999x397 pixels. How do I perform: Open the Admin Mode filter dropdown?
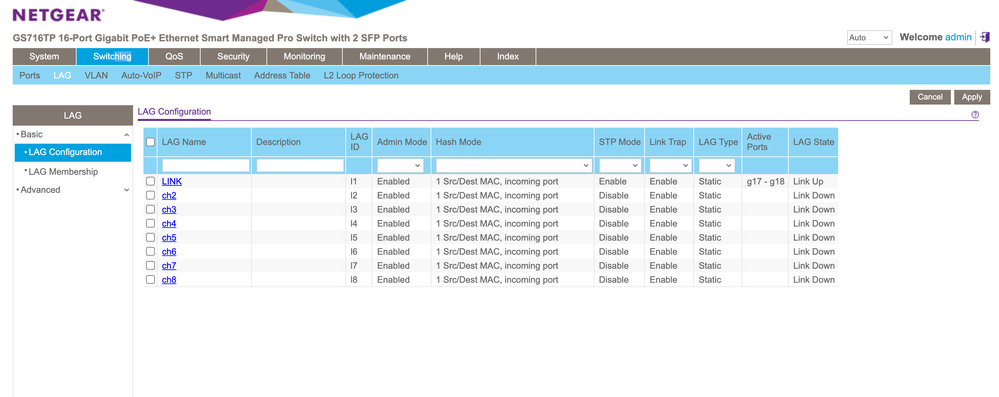pos(401,166)
